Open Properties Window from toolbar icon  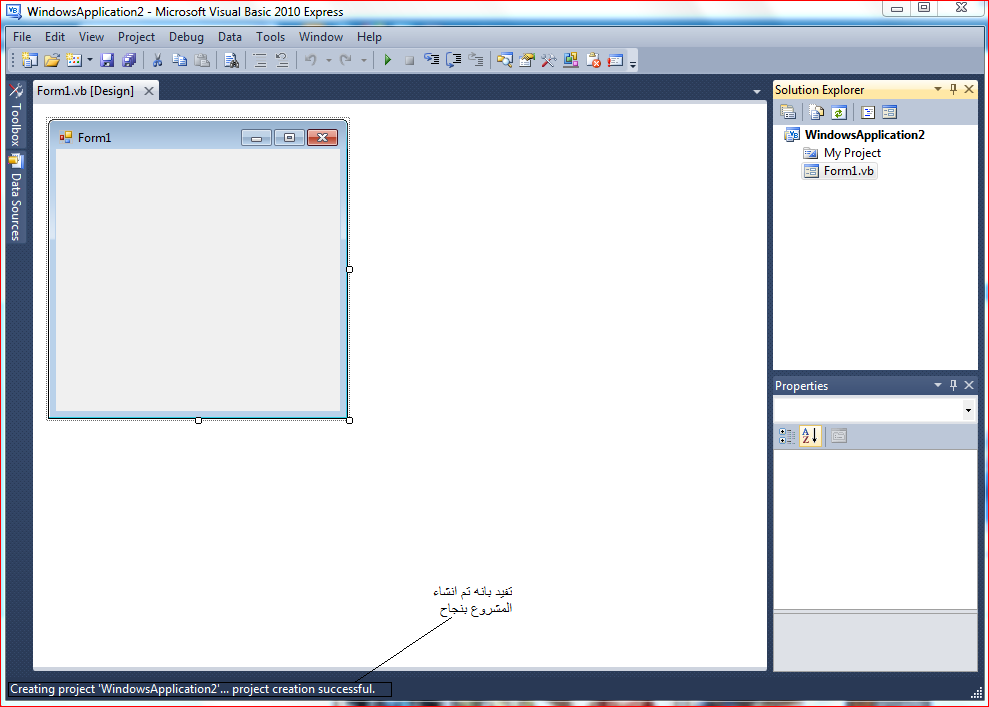[x=527, y=60]
